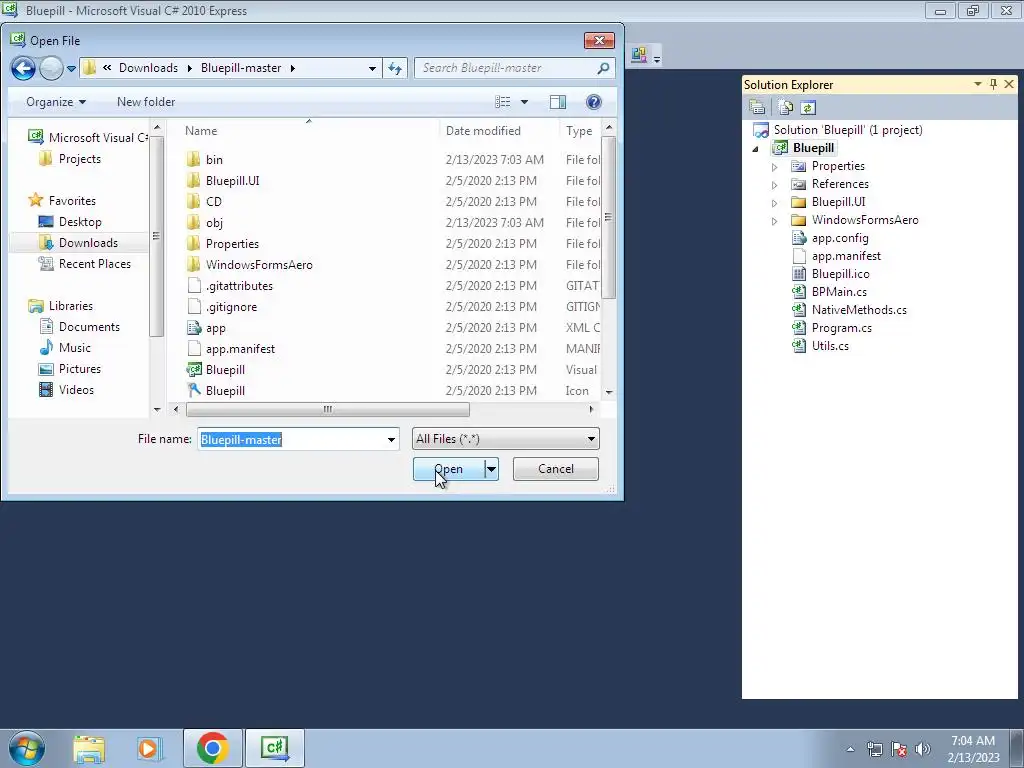1024x768 pixels.
Task: Select the WindowsFormsAero folder in file list
Action: coord(249,264)
